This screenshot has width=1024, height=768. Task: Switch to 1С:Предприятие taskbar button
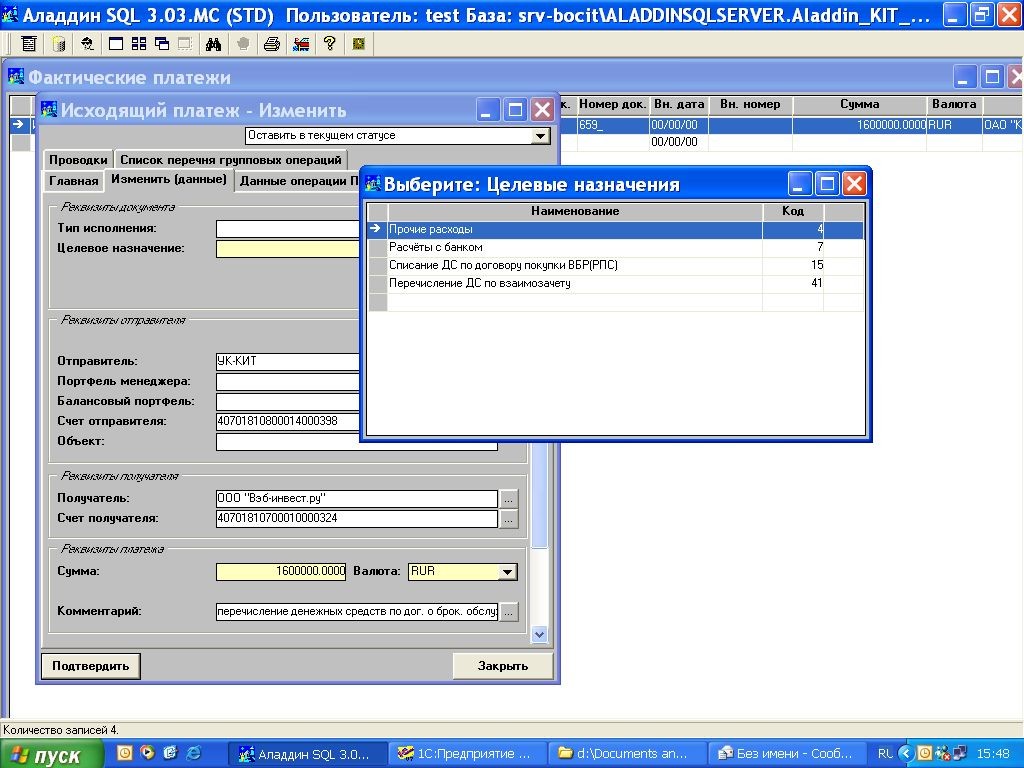[466, 754]
